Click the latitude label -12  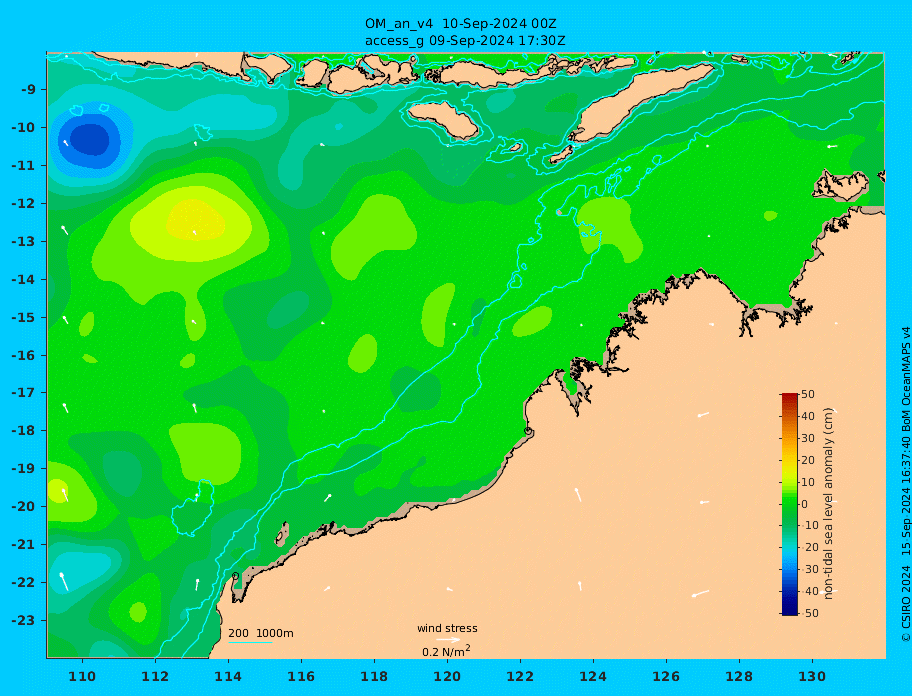click(23, 204)
